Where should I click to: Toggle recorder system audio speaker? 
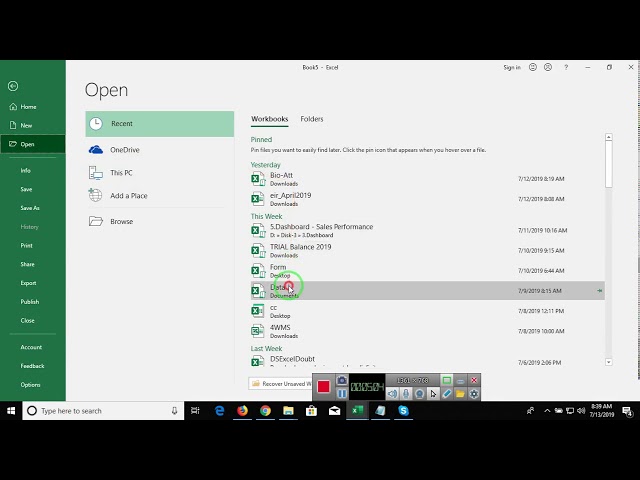coord(392,393)
